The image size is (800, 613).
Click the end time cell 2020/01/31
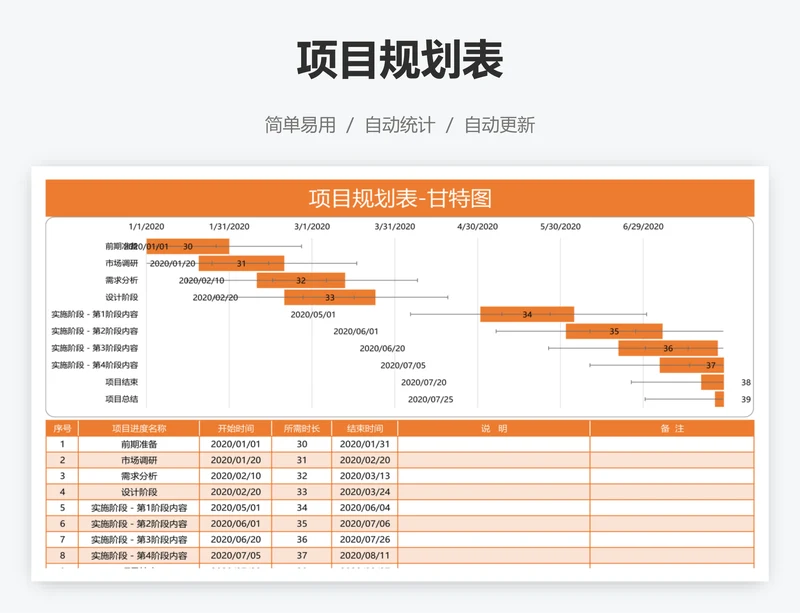[365, 444]
